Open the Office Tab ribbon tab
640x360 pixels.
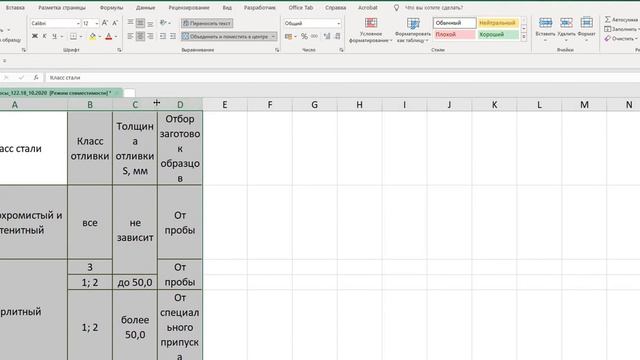coord(301,8)
